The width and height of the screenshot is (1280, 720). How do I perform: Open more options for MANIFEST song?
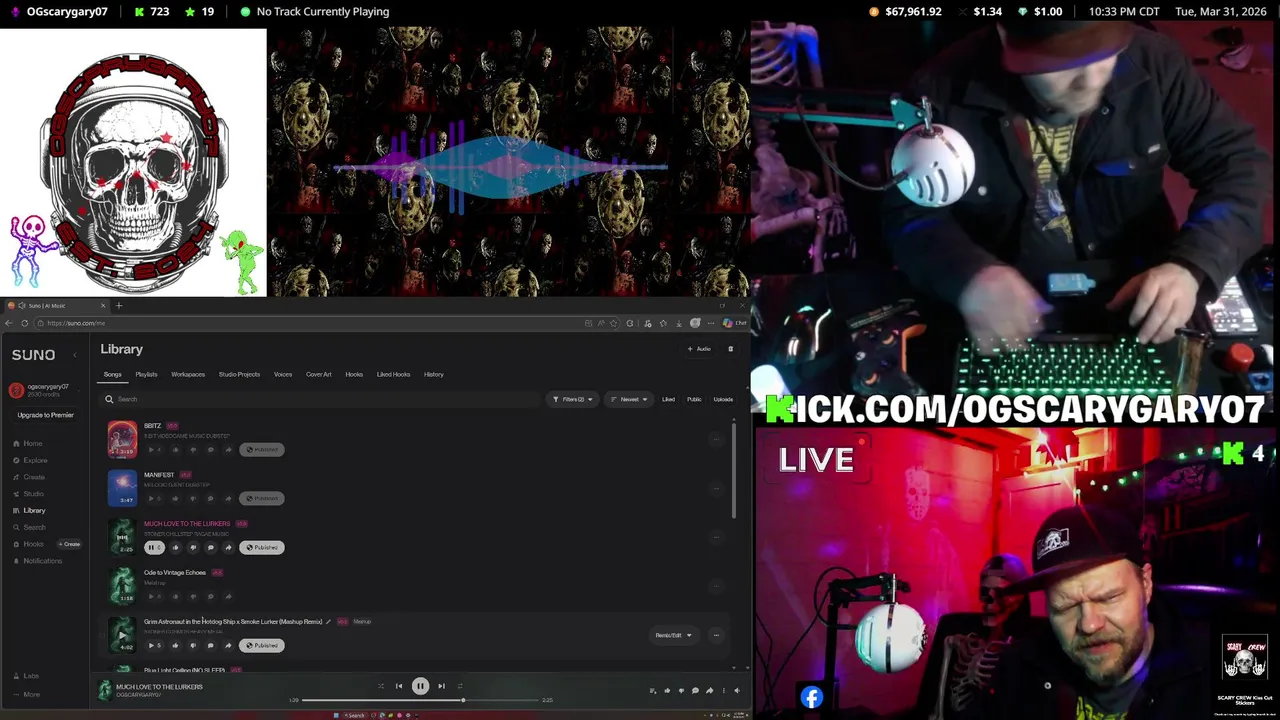point(716,488)
